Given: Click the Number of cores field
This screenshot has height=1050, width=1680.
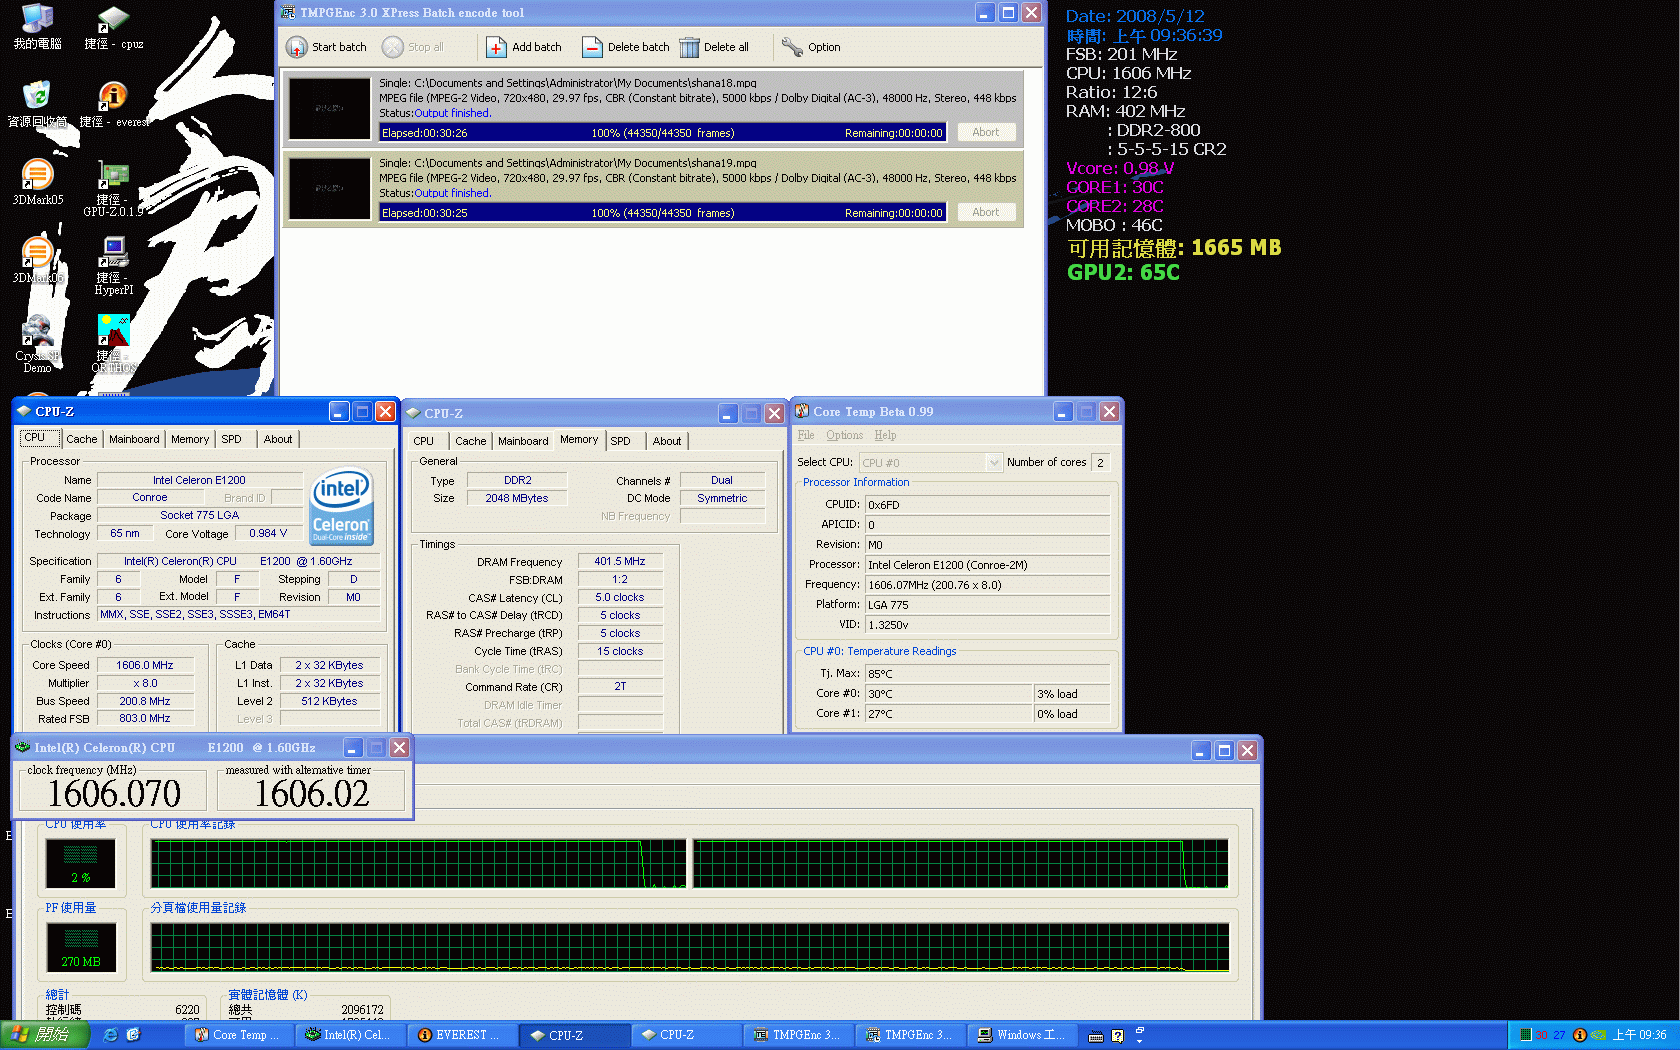Looking at the screenshot, I should (x=1100, y=462).
